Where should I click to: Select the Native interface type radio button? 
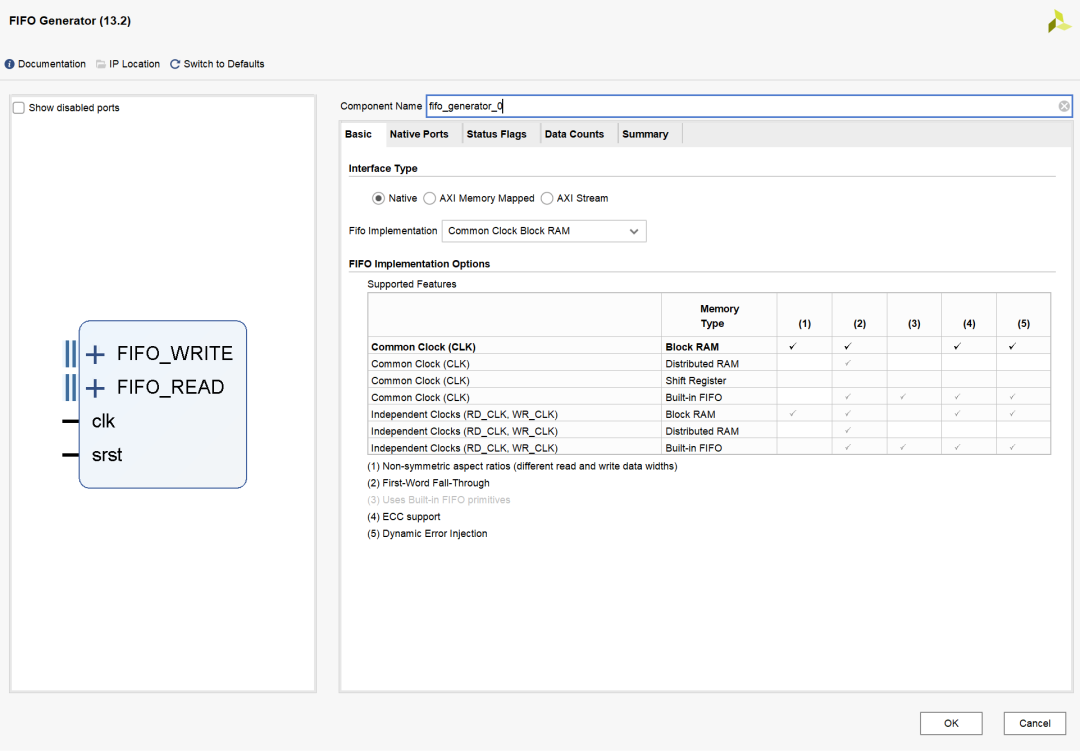point(378,198)
